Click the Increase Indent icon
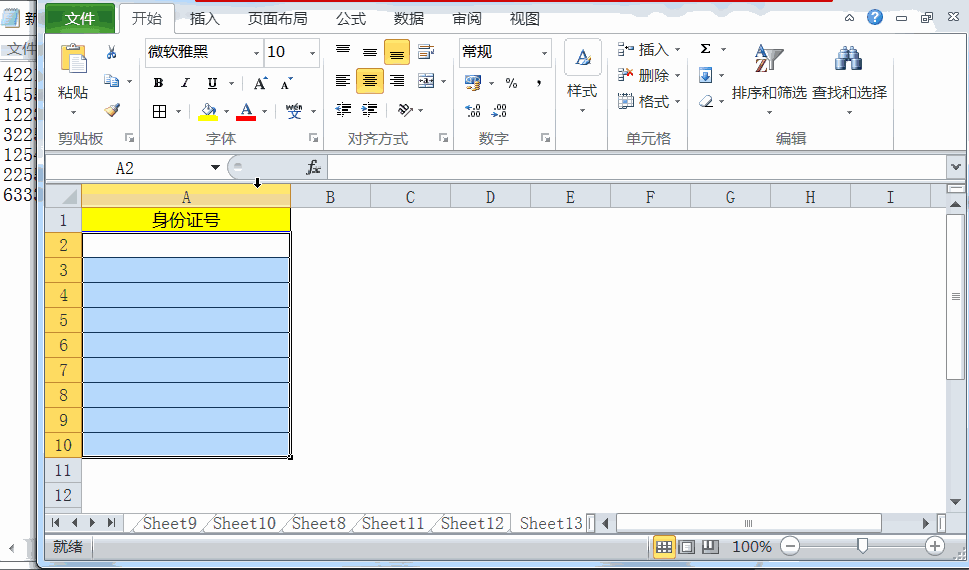 (x=370, y=110)
